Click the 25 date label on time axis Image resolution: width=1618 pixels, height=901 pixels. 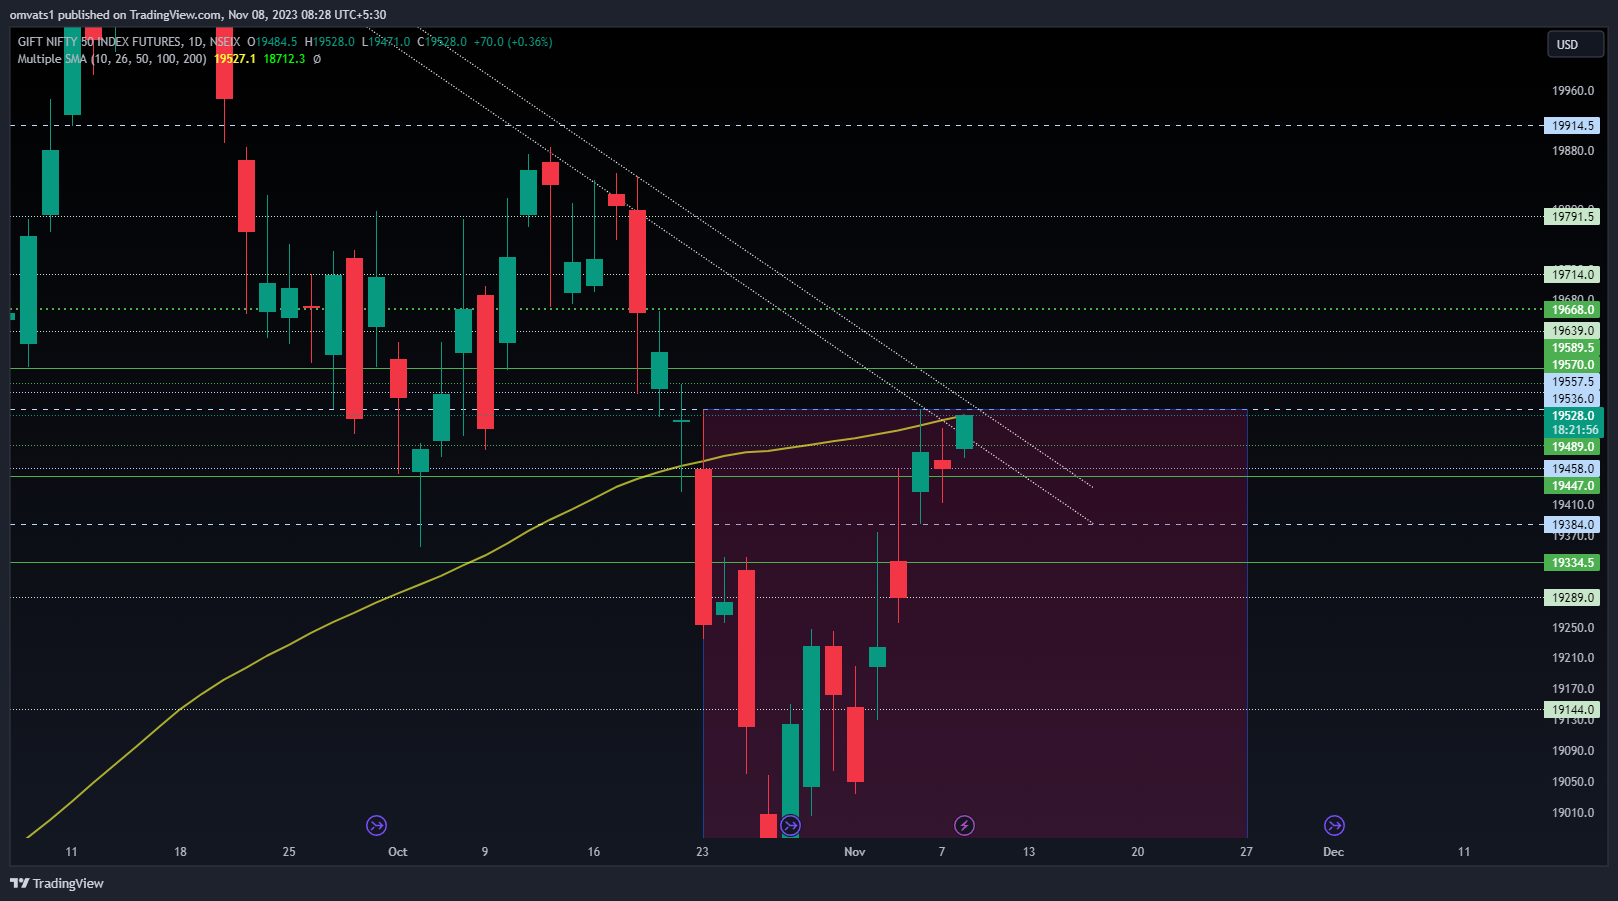point(289,852)
